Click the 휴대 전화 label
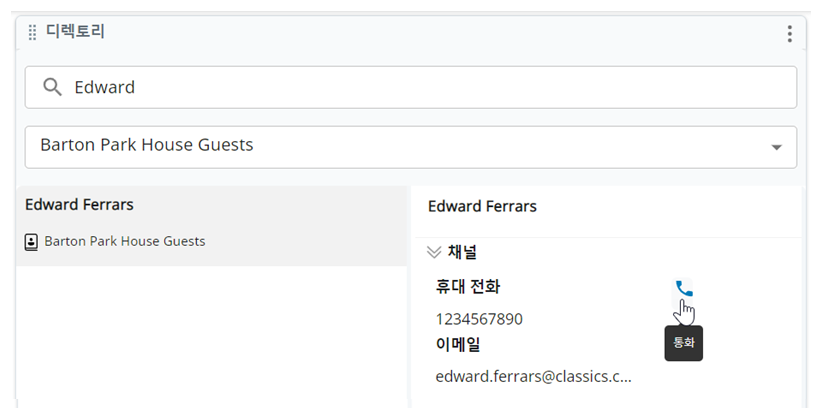823x414 pixels. click(468, 286)
